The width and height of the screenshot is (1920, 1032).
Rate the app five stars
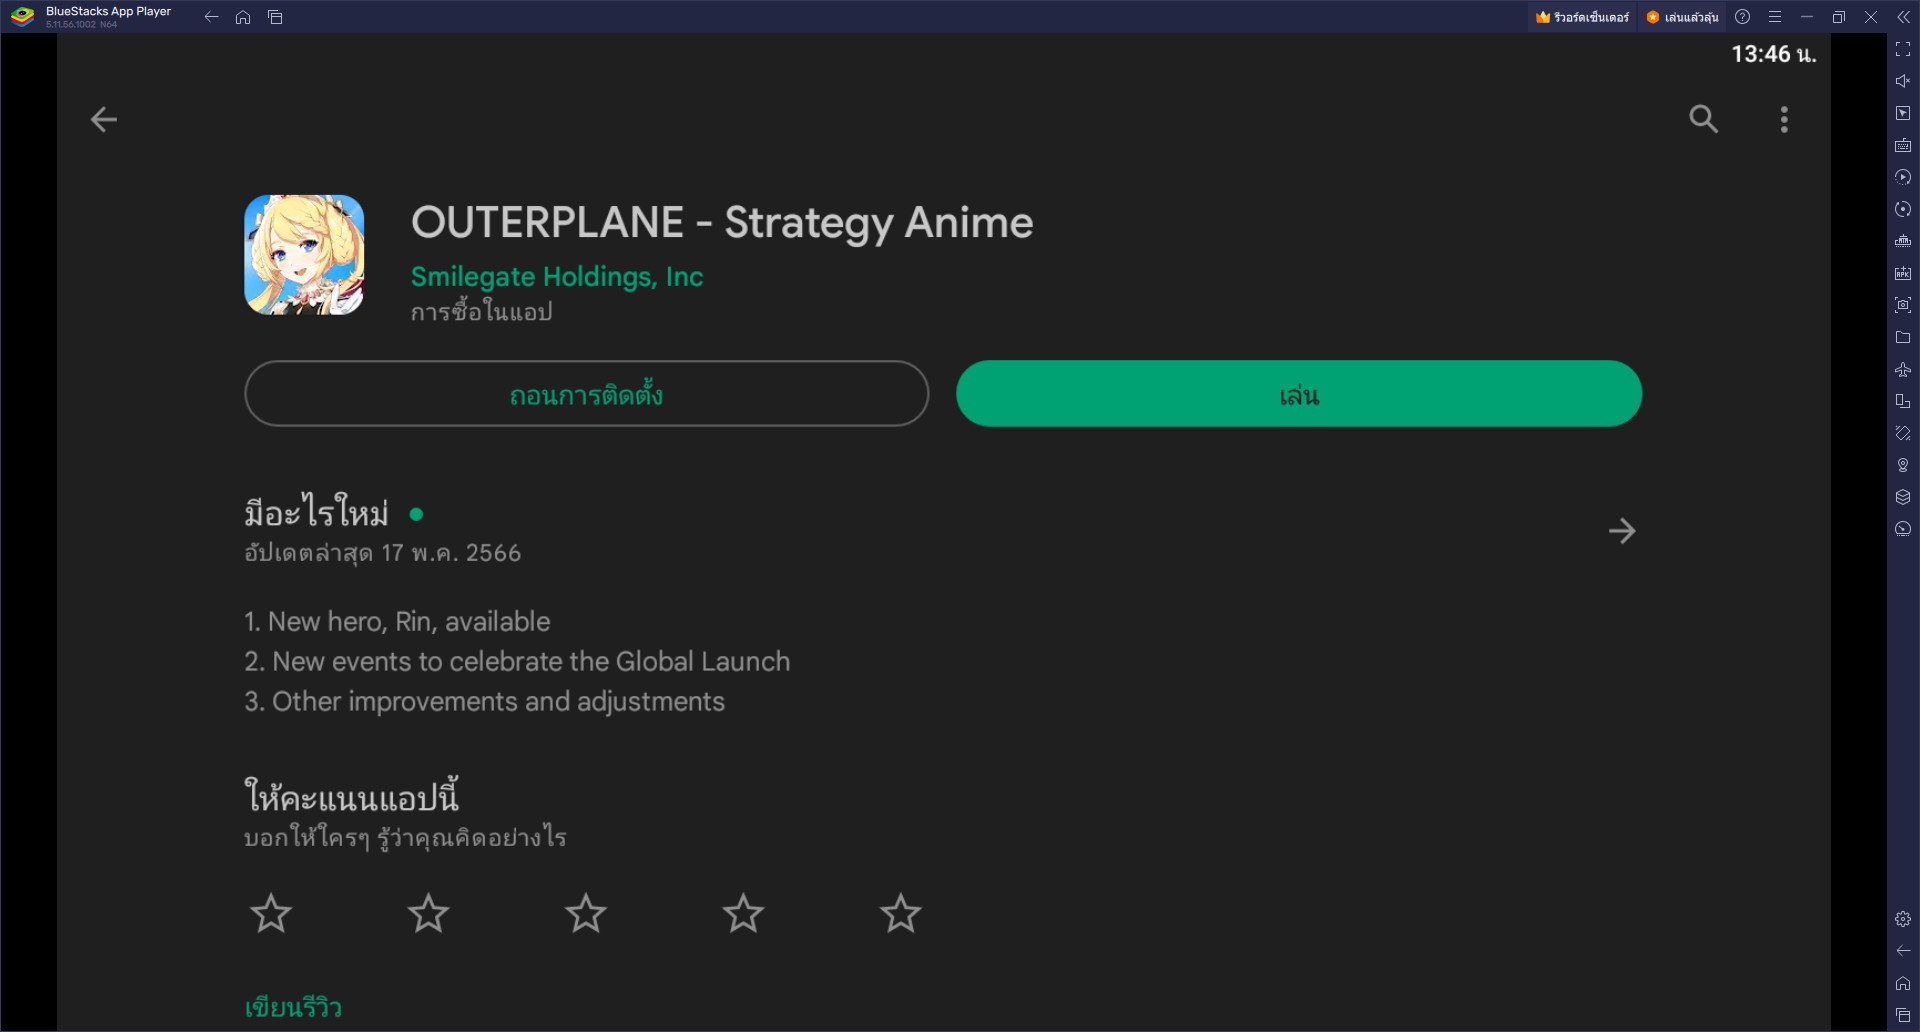[x=900, y=913]
